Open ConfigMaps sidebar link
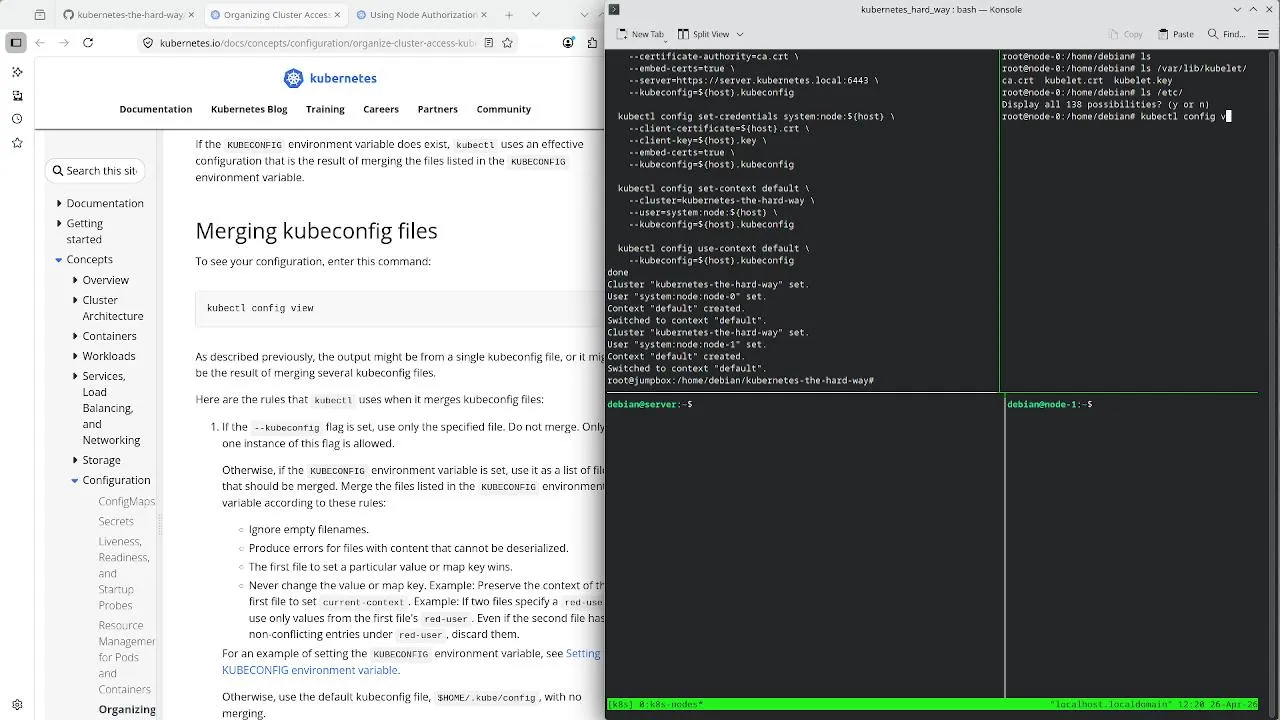This screenshot has height=720, width=1280. point(127,501)
